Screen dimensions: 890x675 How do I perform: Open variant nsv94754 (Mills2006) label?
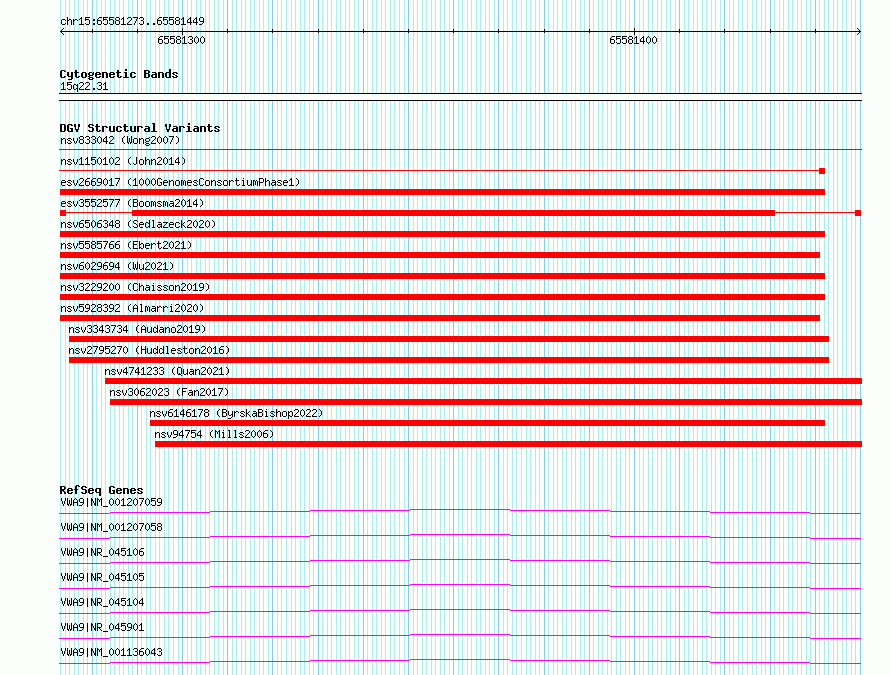pos(214,434)
